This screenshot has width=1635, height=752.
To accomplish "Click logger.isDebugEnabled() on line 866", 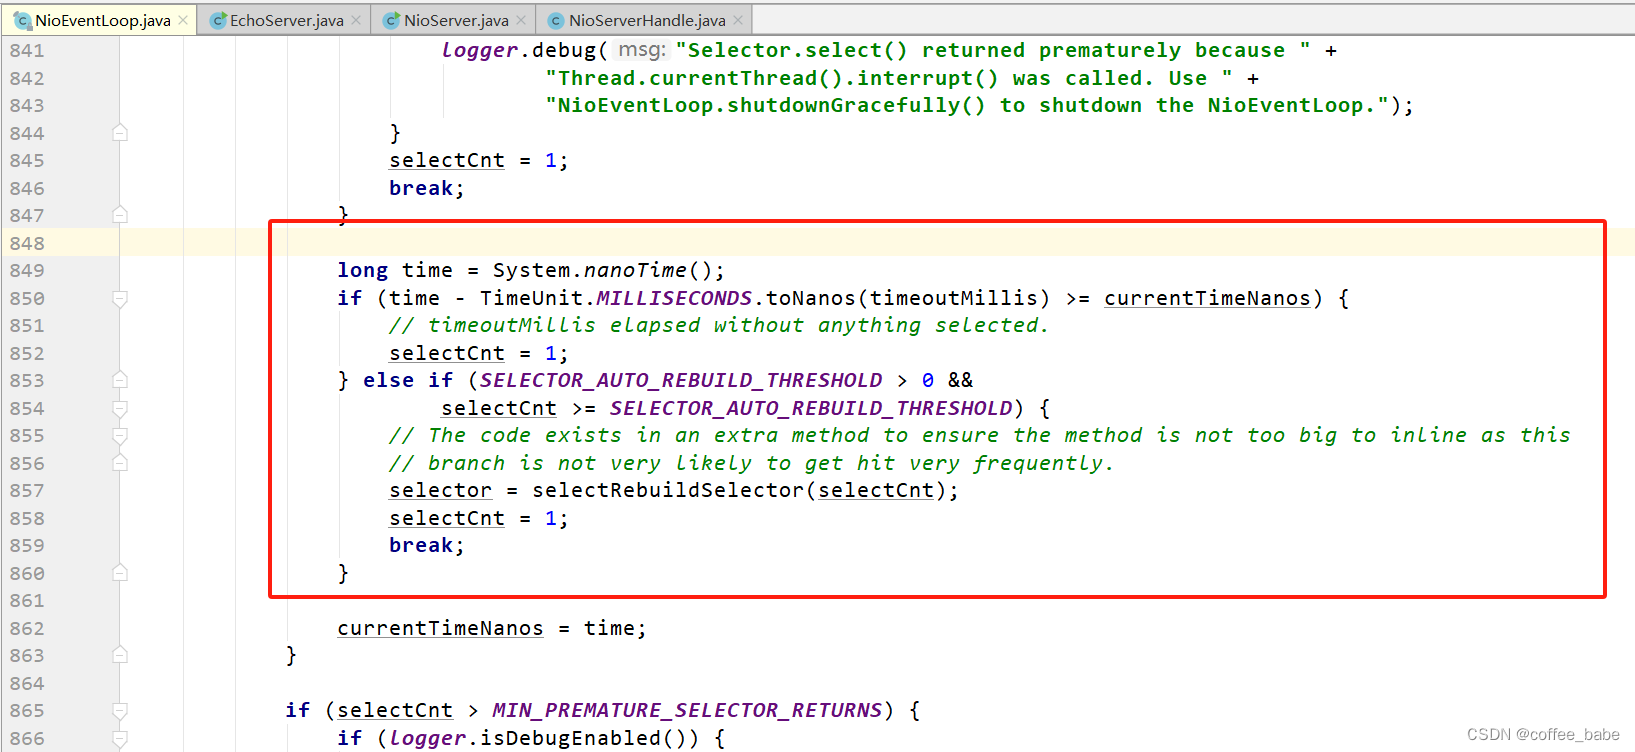I will pos(545,738).
